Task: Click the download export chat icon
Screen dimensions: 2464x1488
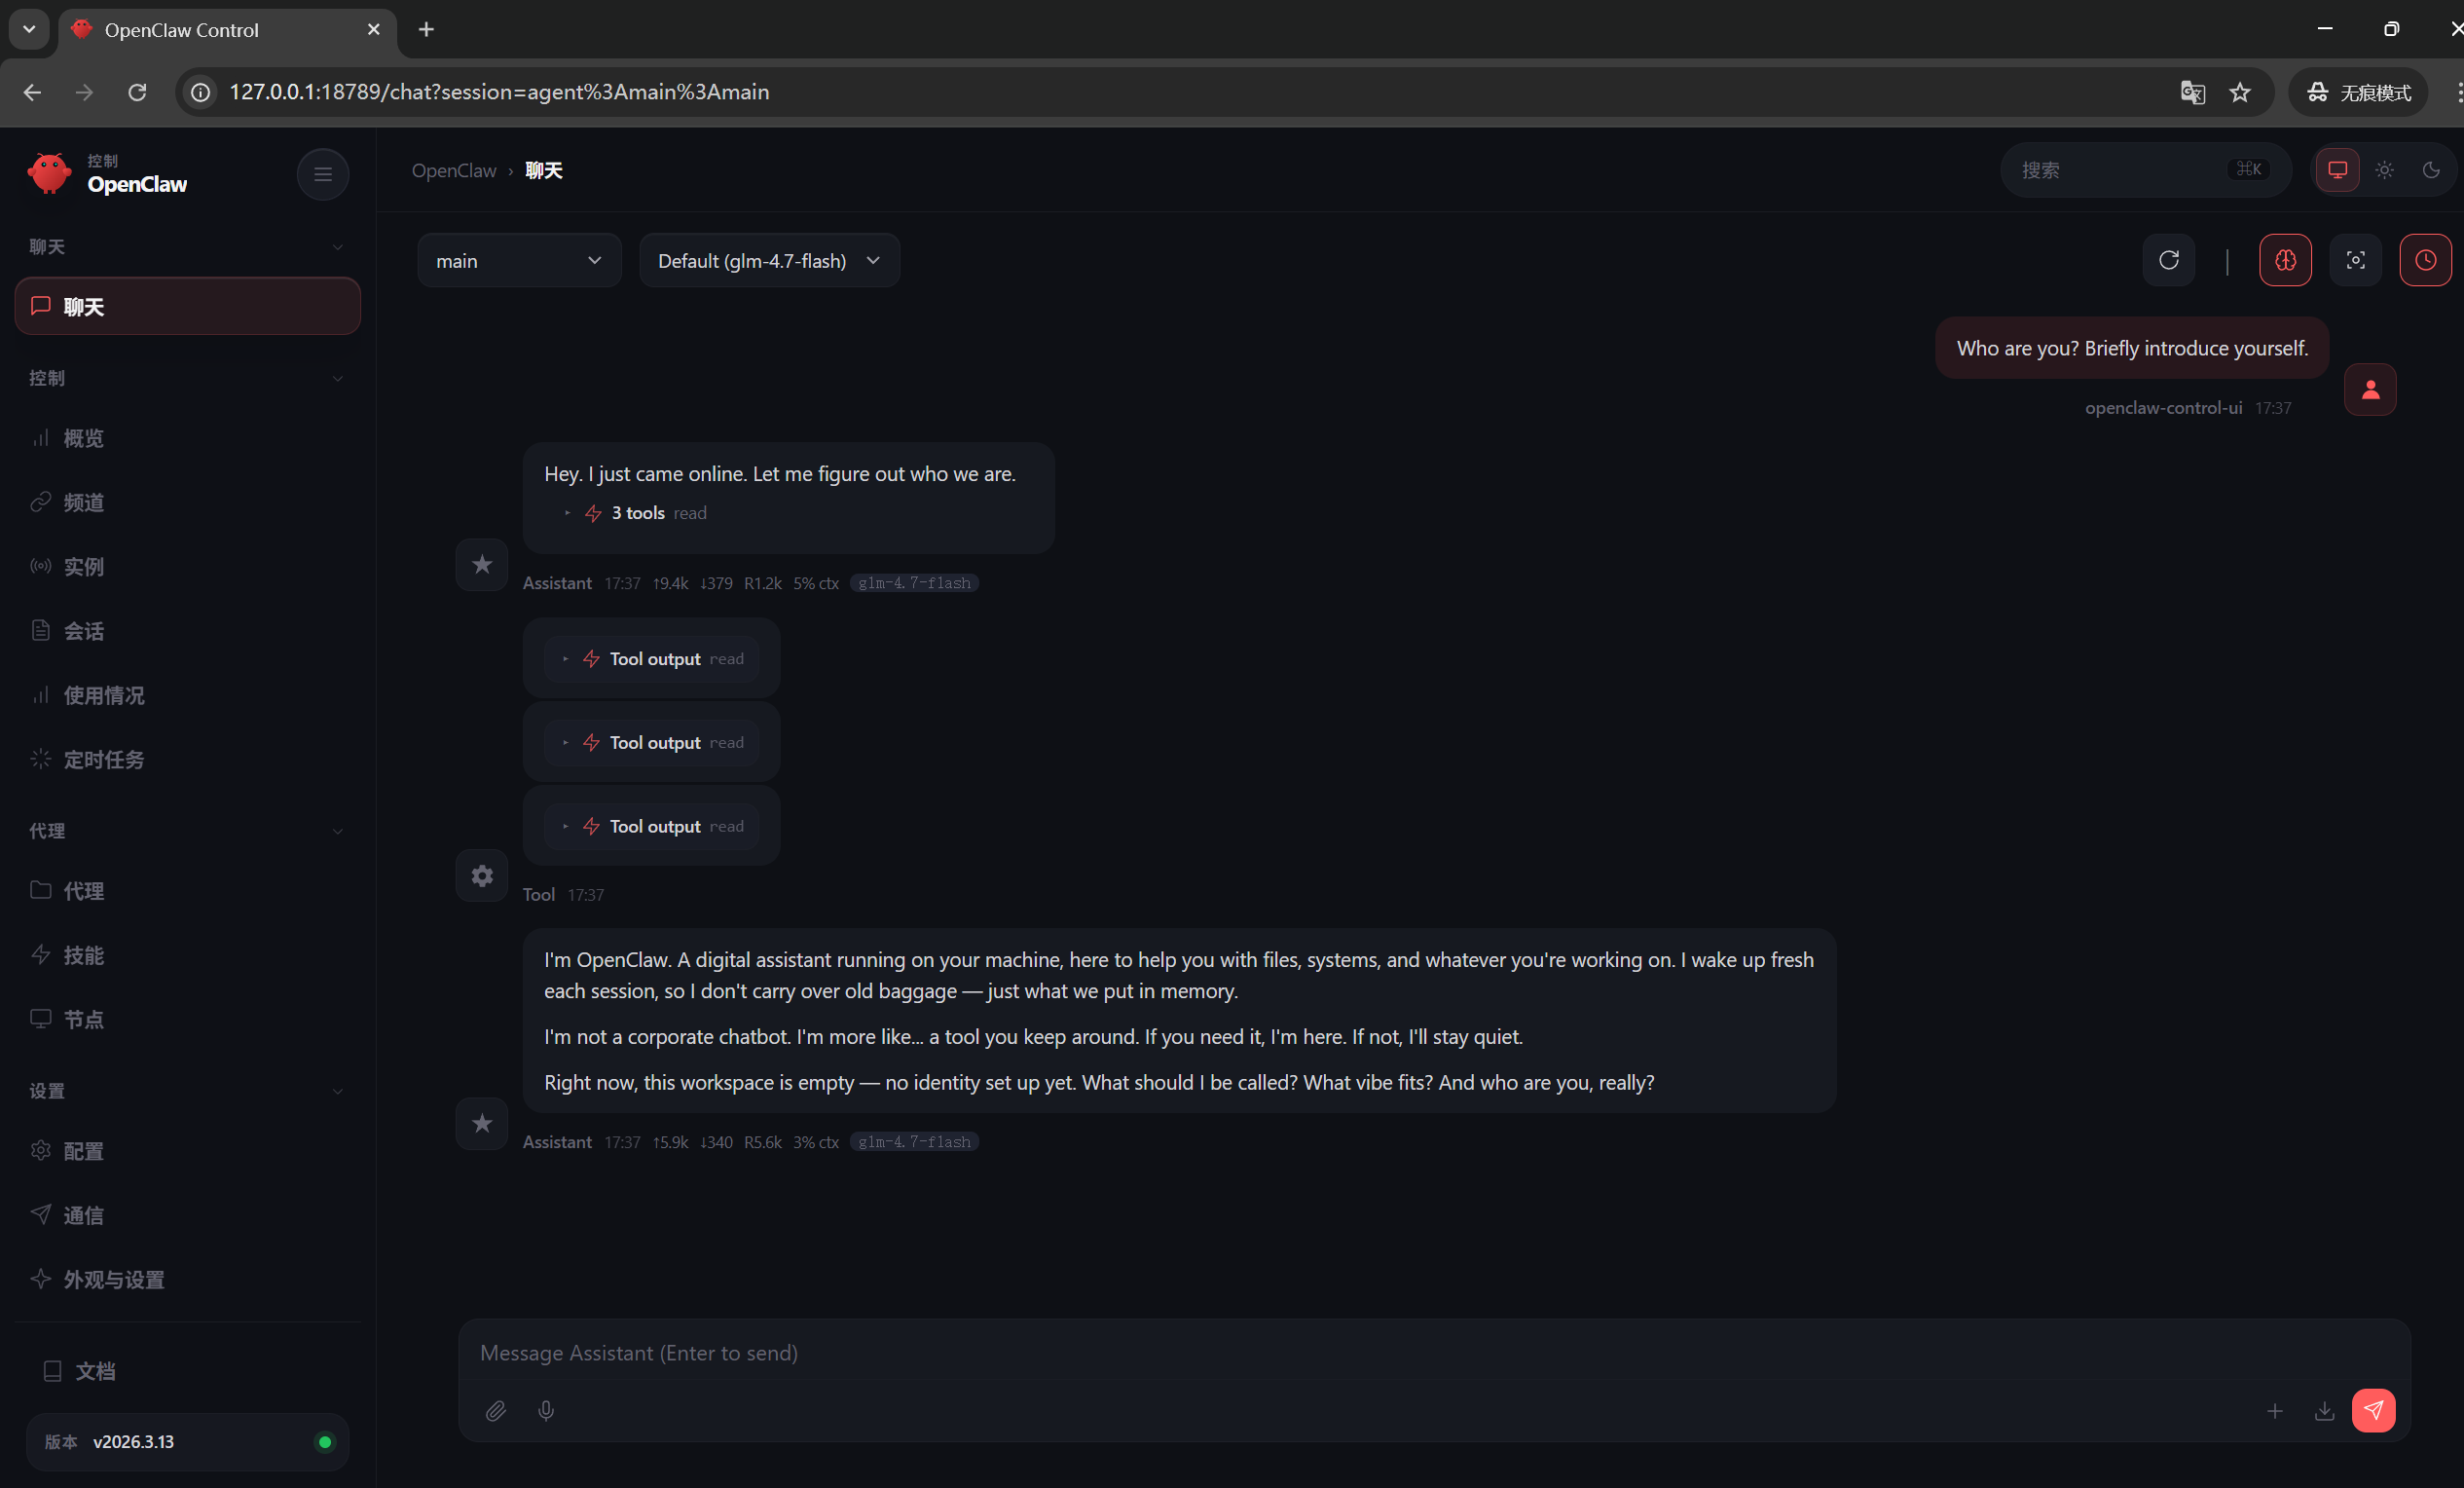Action: (x=2324, y=1411)
